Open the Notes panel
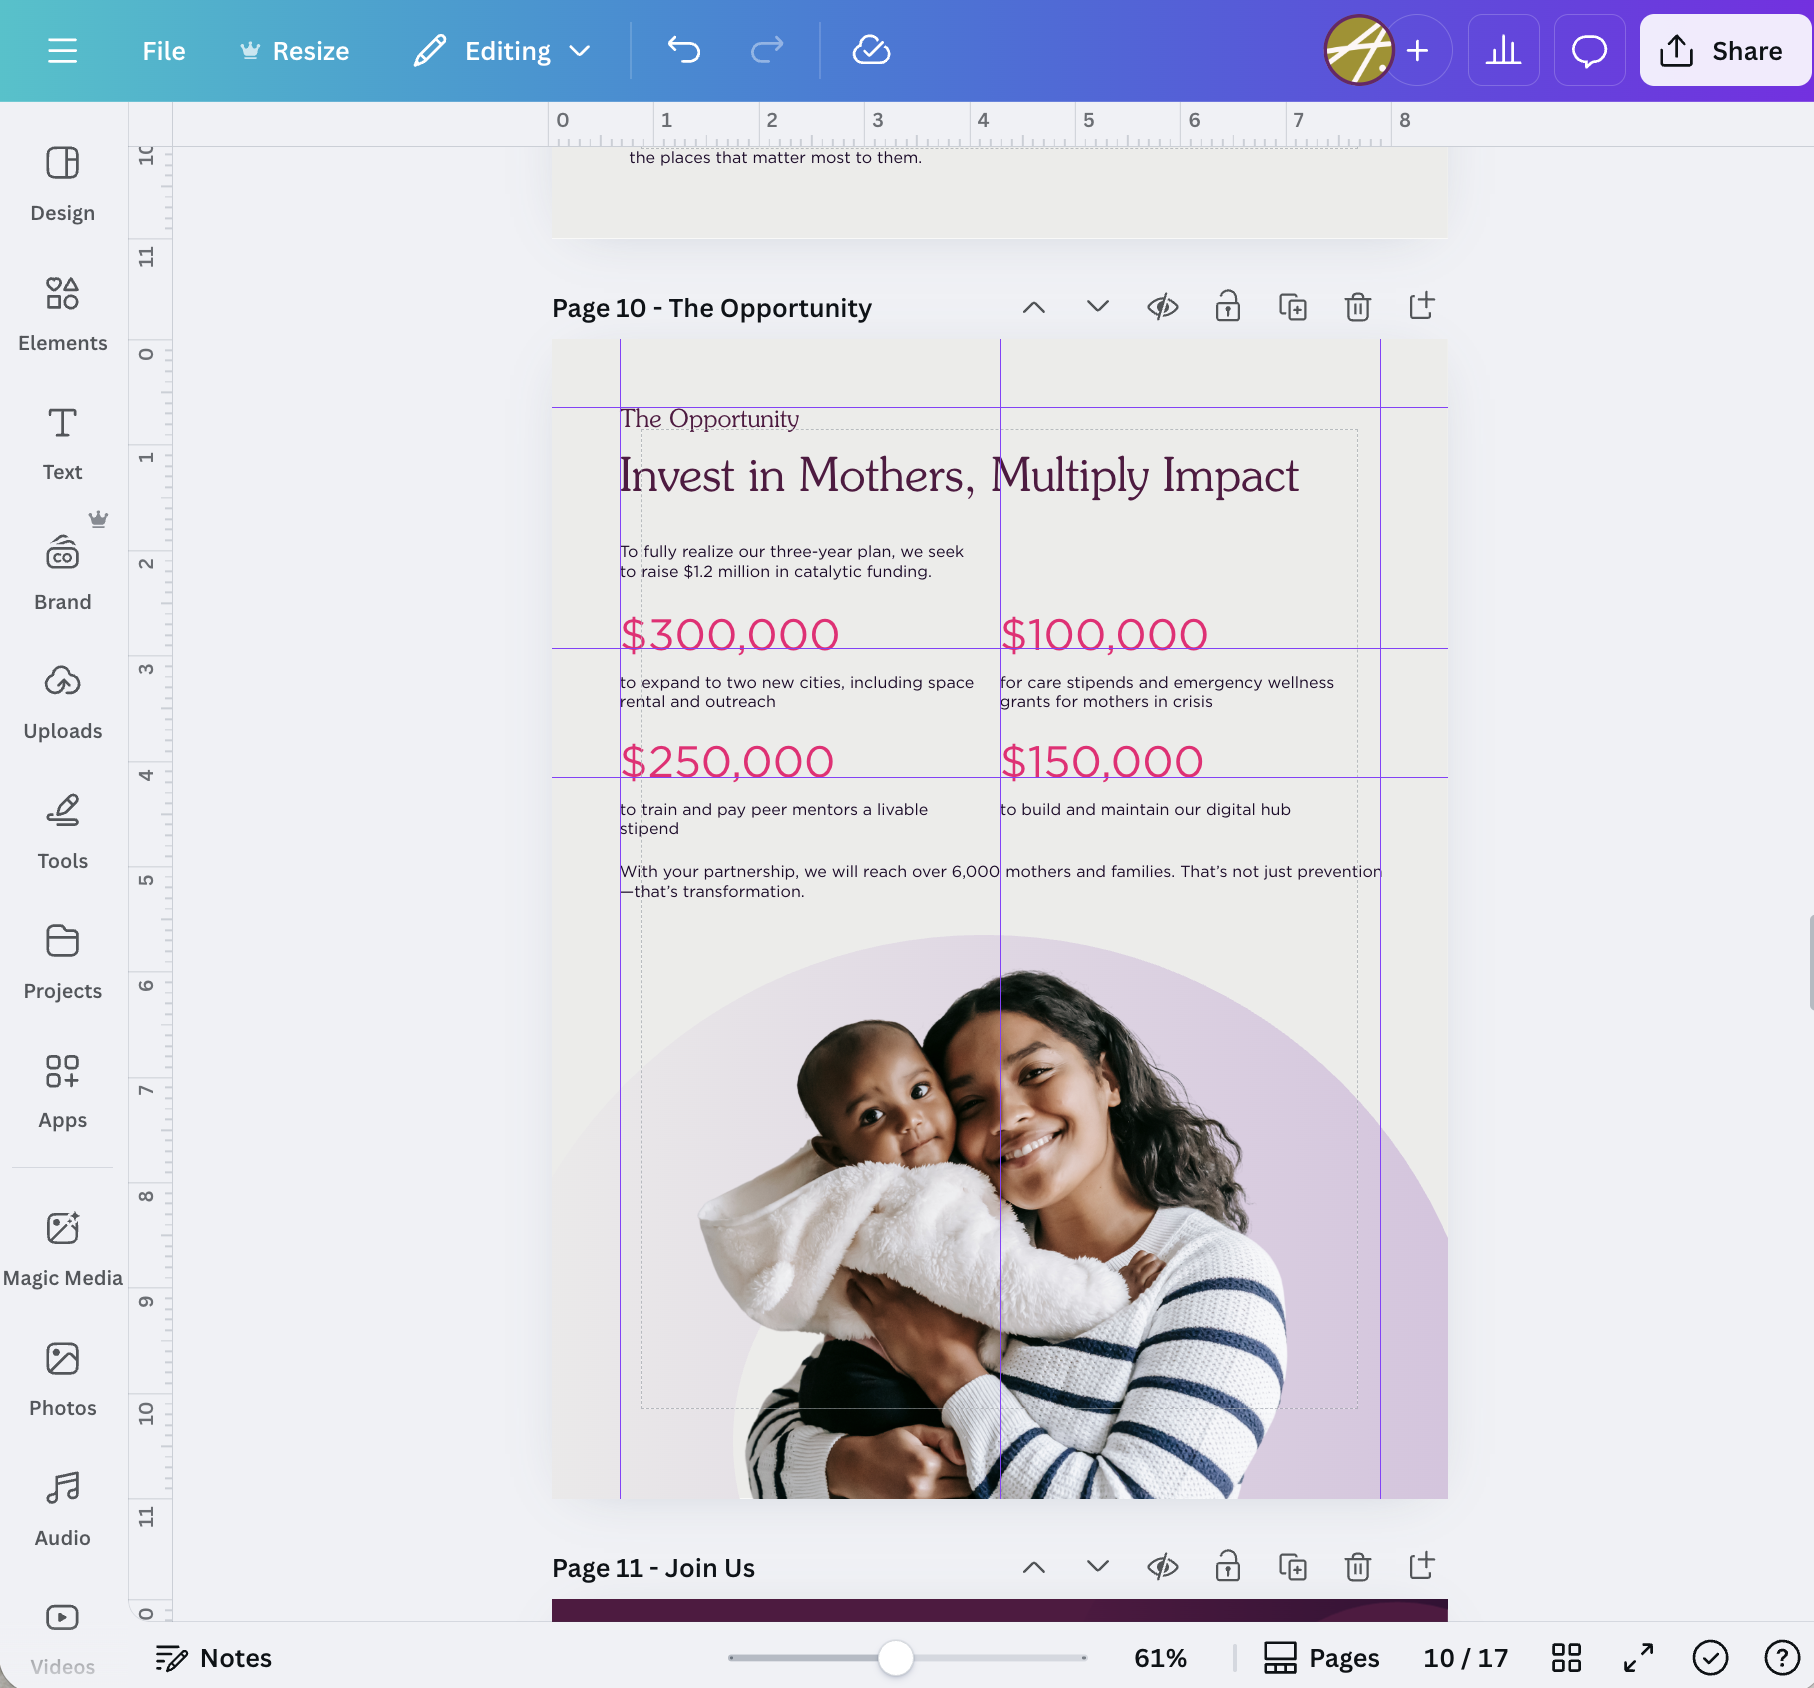Screen dimensions: 1814x1688 pos(214,1658)
